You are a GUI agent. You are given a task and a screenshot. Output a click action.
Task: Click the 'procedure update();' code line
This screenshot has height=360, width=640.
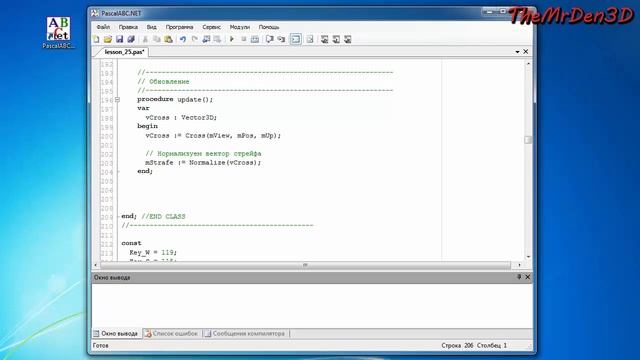(x=175, y=99)
